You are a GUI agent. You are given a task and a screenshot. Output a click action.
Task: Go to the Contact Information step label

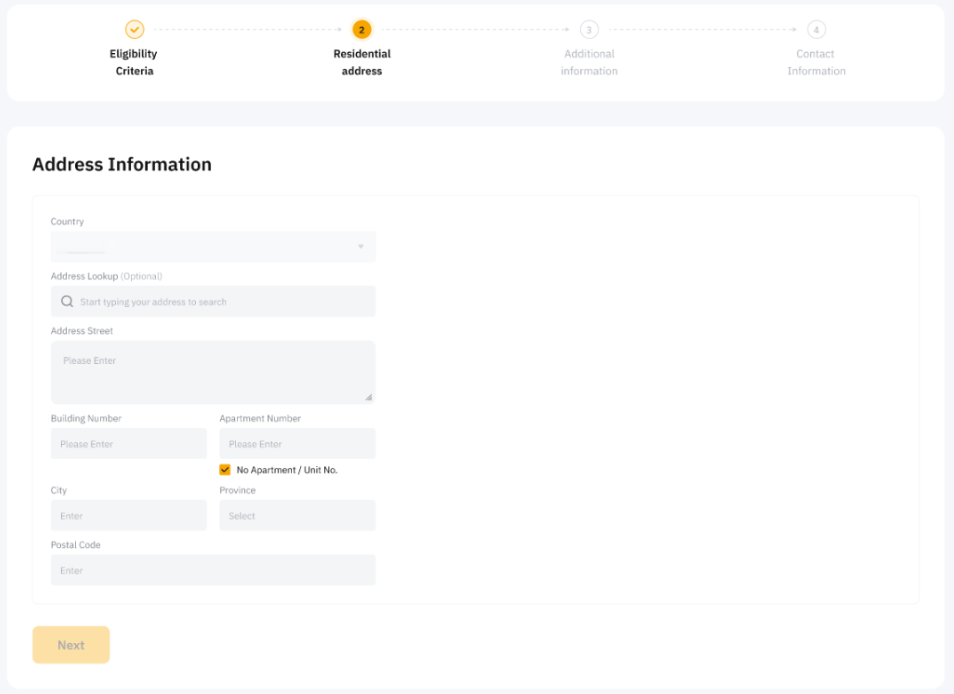pos(816,62)
